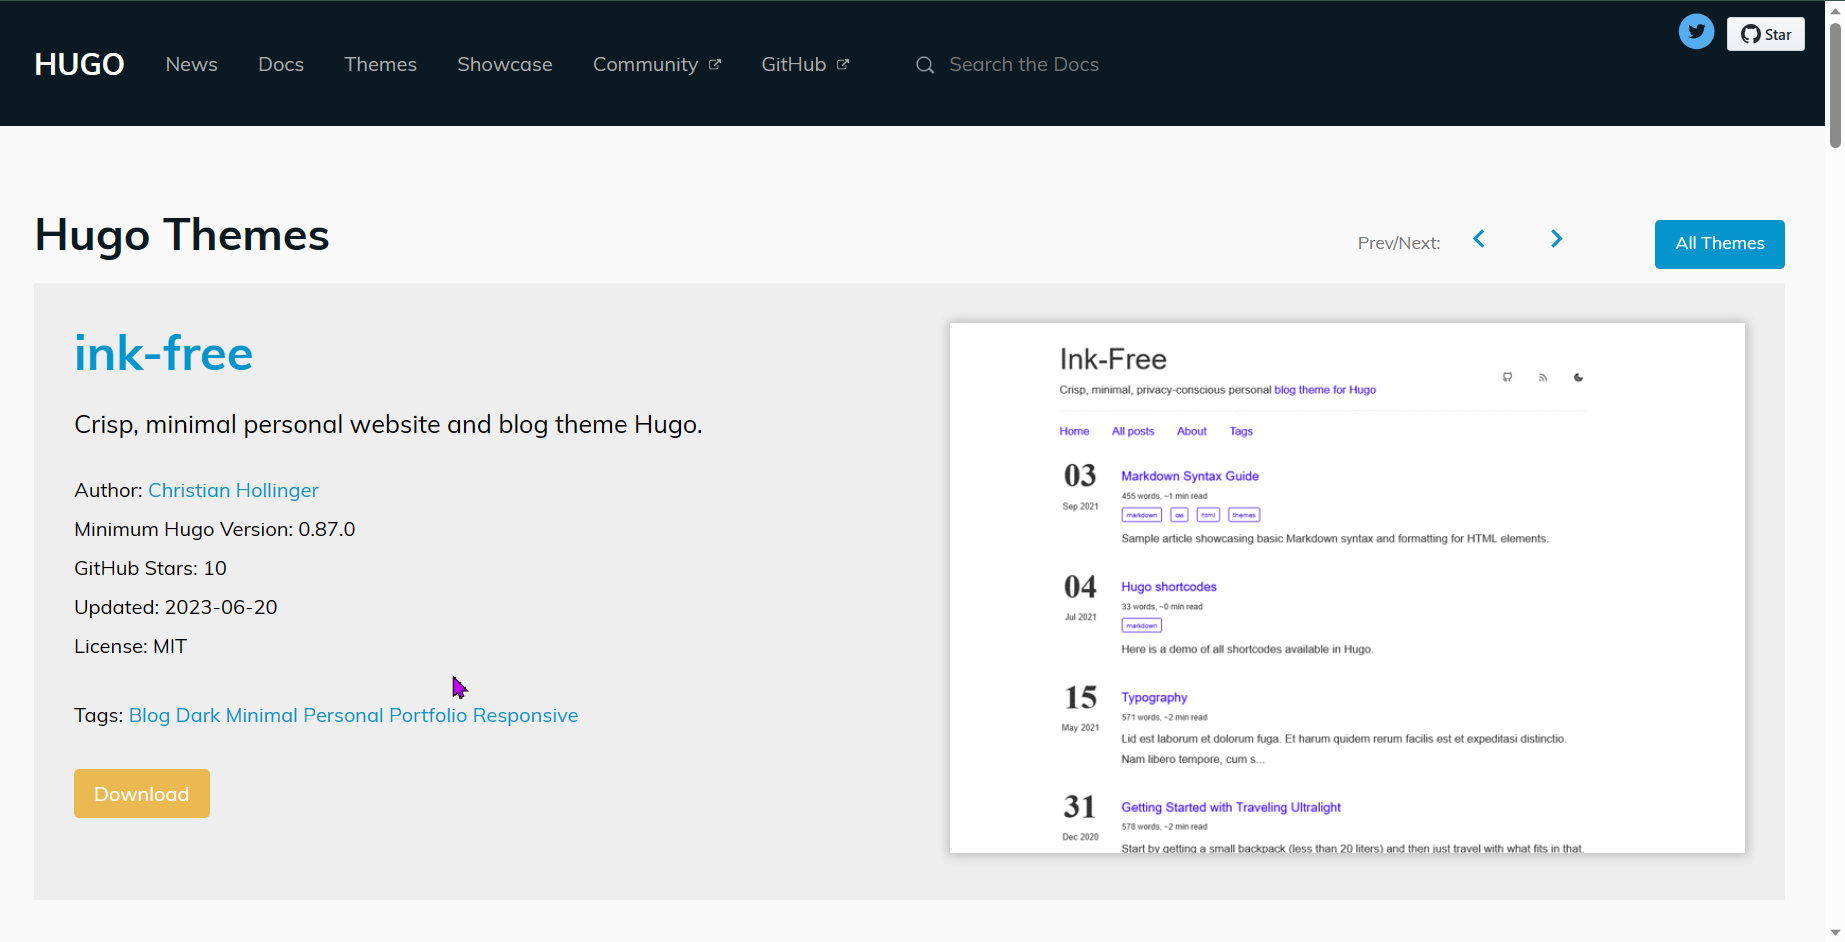Image resolution: width=1845 pixels, height=942 pixels.
Task: Go to previous theme arrow
Action: (1479, 239)
